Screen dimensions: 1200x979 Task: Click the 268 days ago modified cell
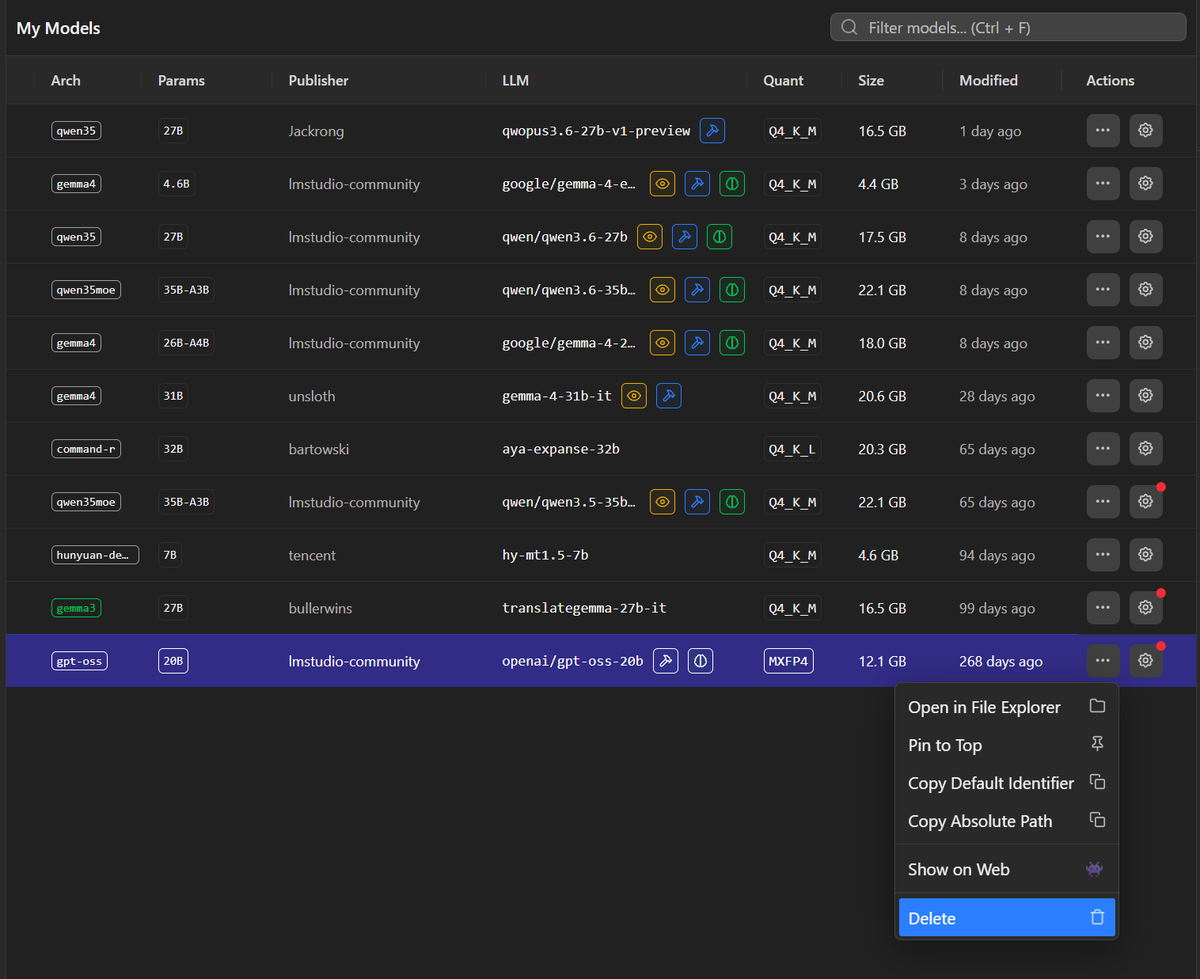(x=1001, y=661)
